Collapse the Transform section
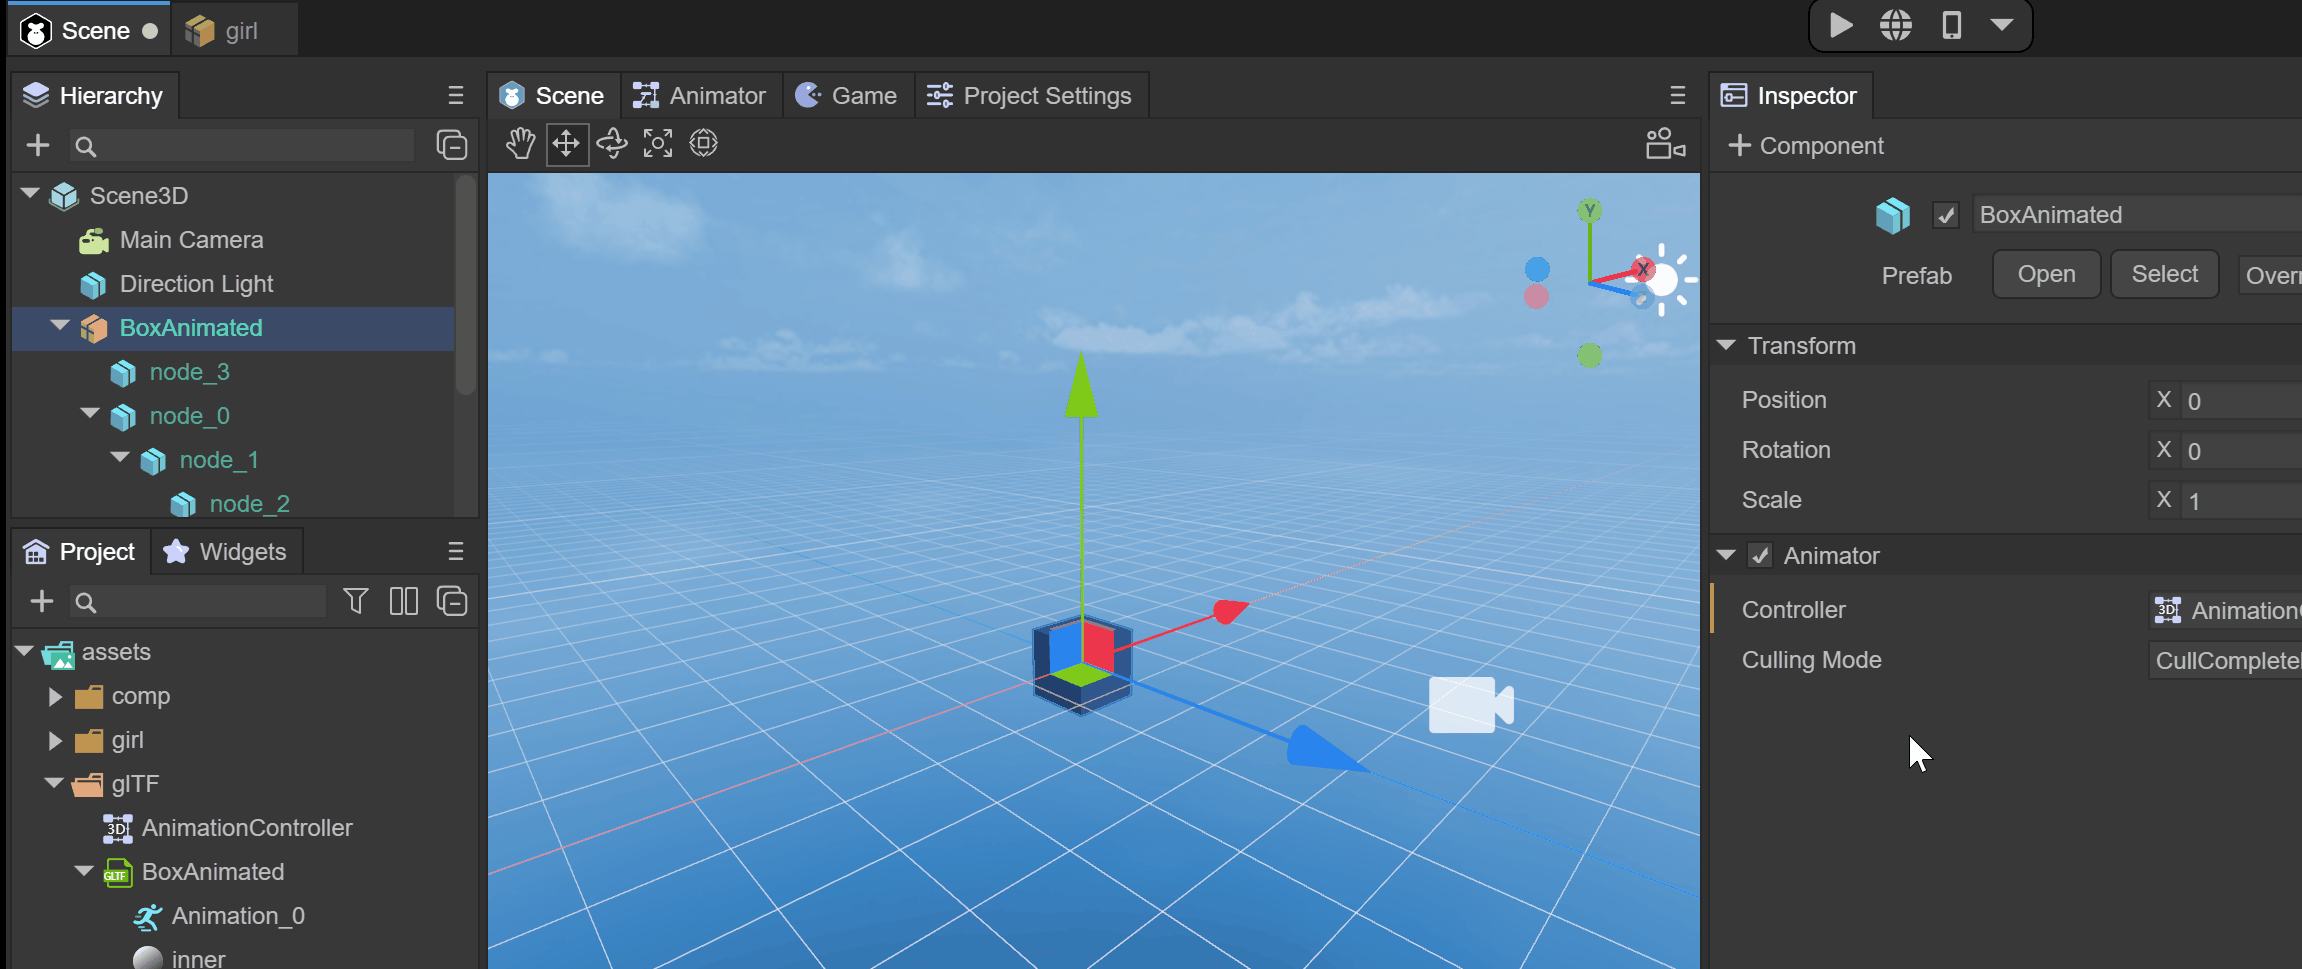 1726,345
